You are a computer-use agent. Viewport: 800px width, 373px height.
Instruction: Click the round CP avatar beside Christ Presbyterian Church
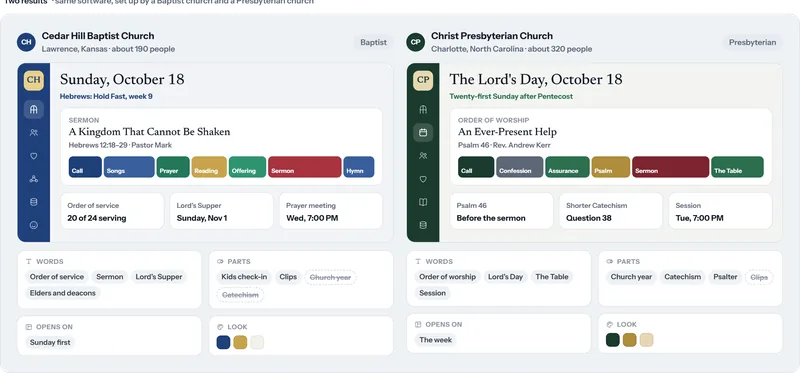(x=415, y=42)
